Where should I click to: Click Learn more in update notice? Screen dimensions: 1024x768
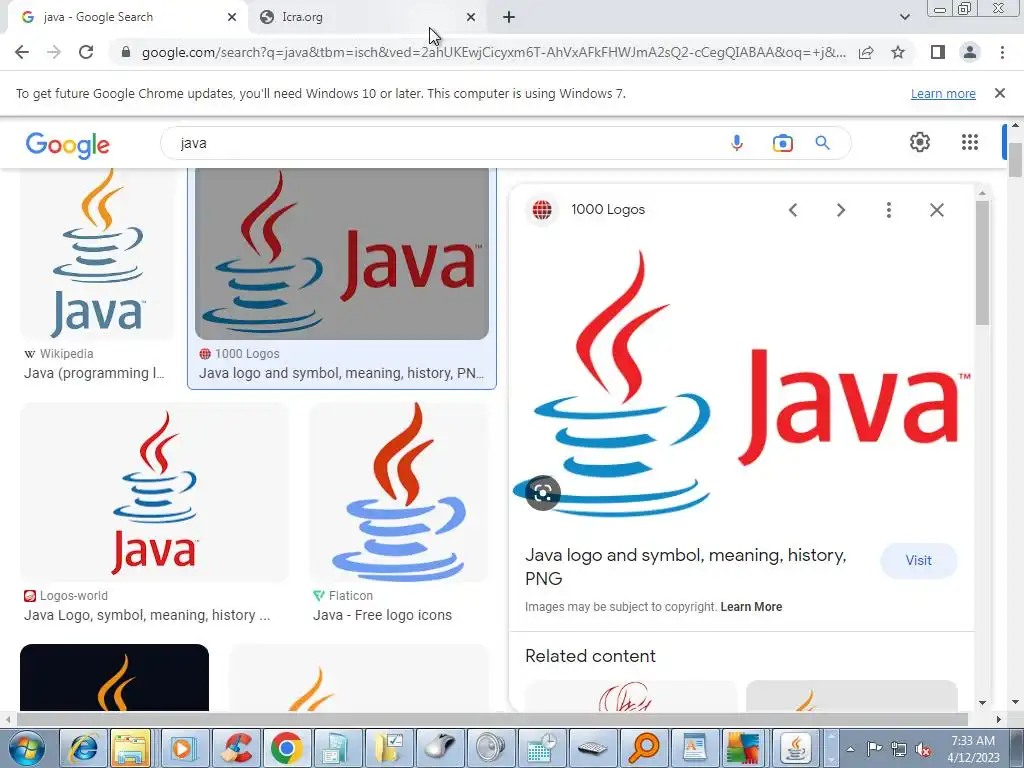pyautogui.click(x=943, y=93)
